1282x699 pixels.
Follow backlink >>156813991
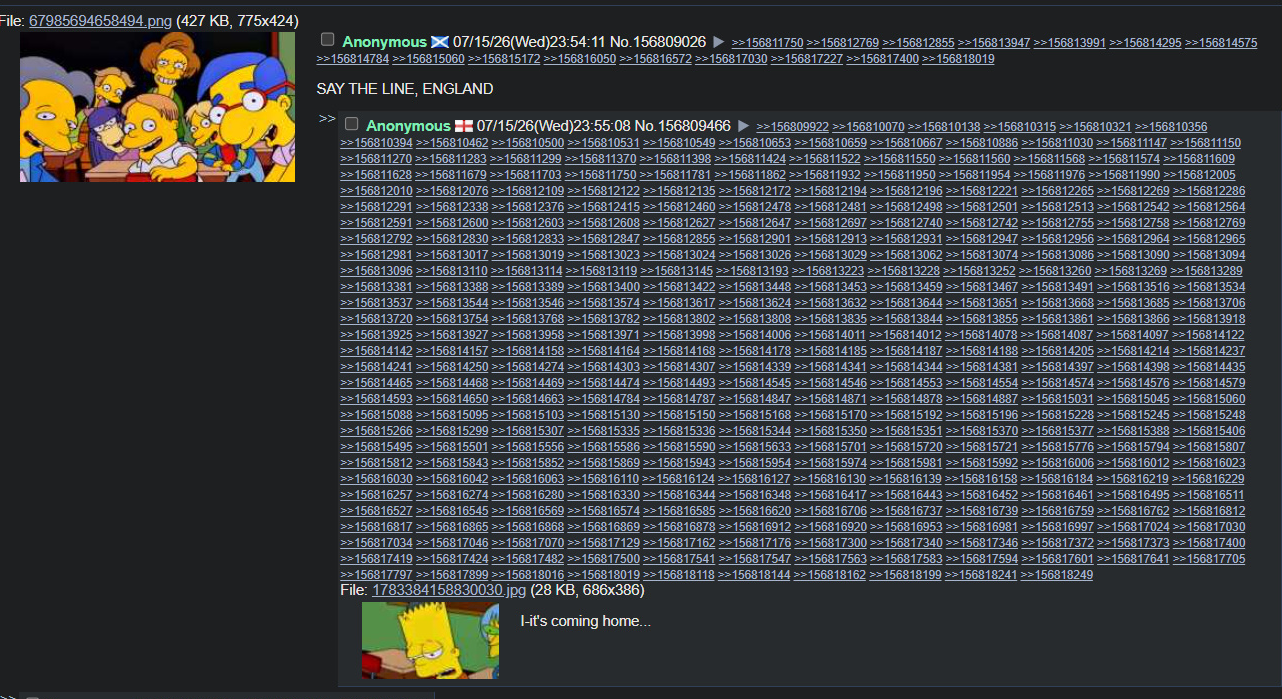click(x=1070, y=43)
